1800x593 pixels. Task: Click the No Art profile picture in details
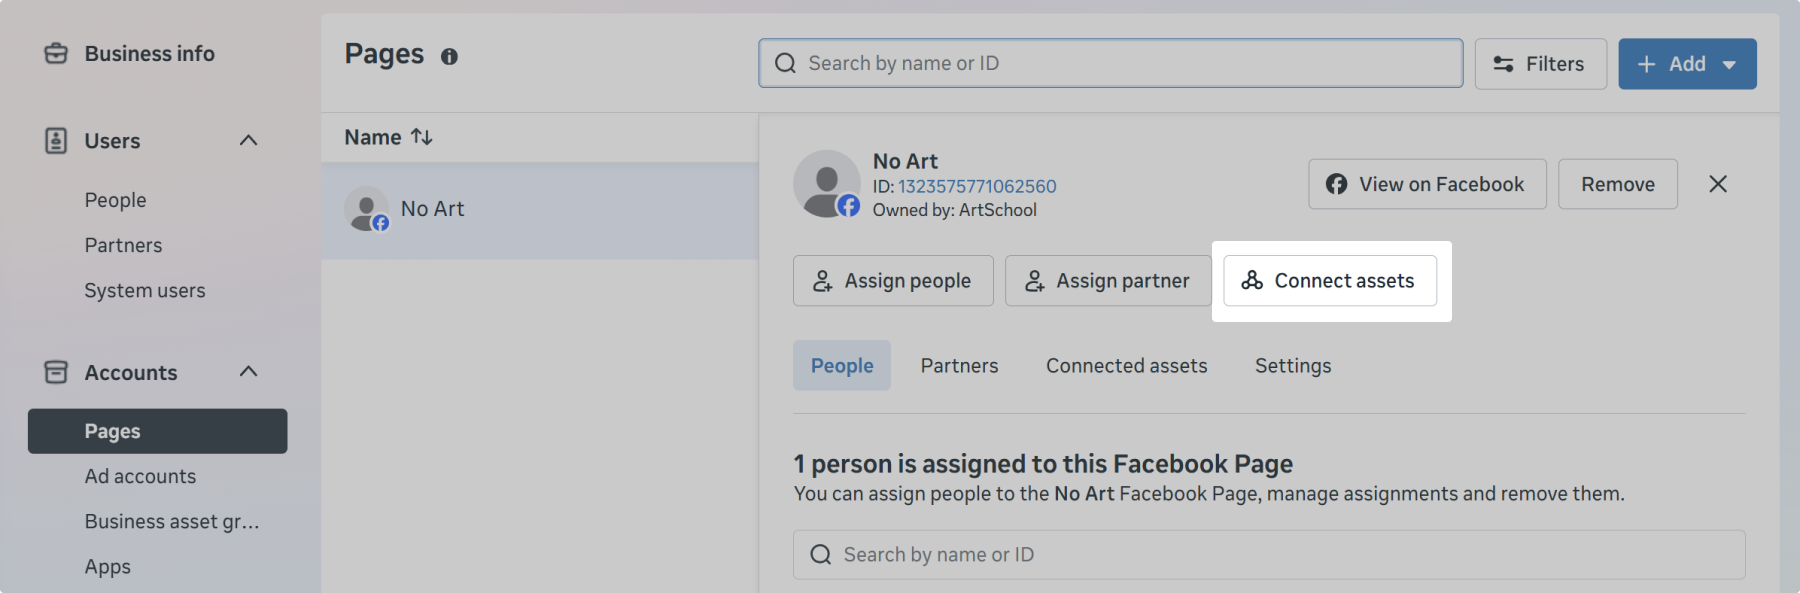(827, 184)
